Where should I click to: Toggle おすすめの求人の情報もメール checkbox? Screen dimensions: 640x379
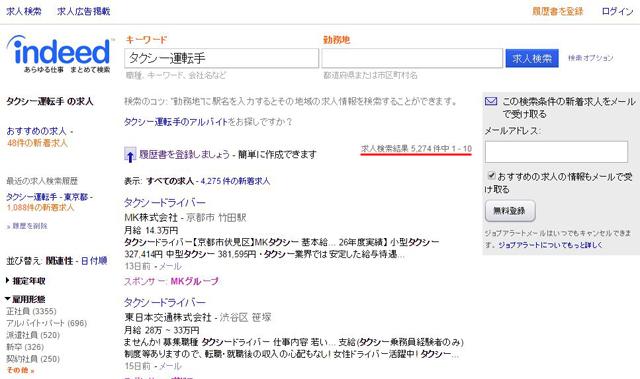click(491, 176)
